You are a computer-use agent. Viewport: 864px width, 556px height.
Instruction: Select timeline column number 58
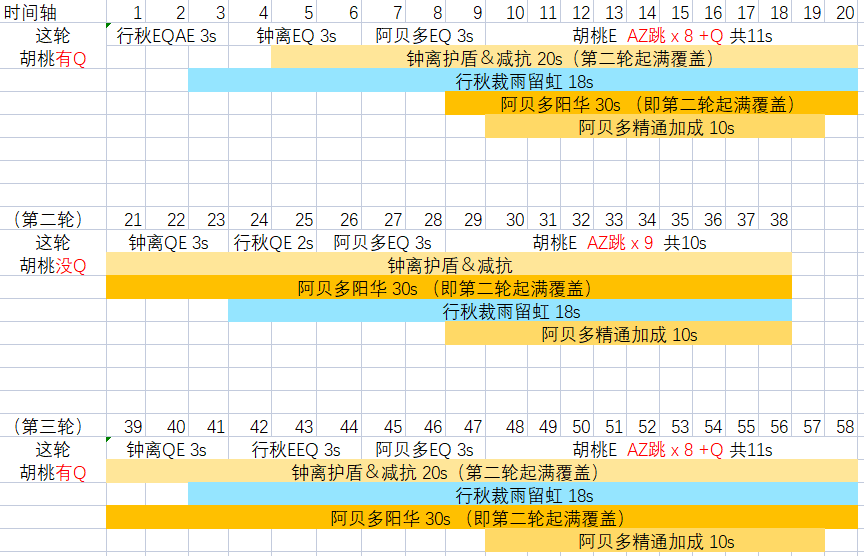[x=841, y=426]
